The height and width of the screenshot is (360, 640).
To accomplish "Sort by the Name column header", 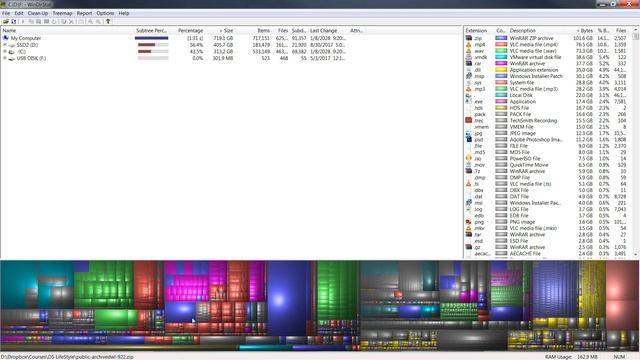I will [x=67, y=31].
